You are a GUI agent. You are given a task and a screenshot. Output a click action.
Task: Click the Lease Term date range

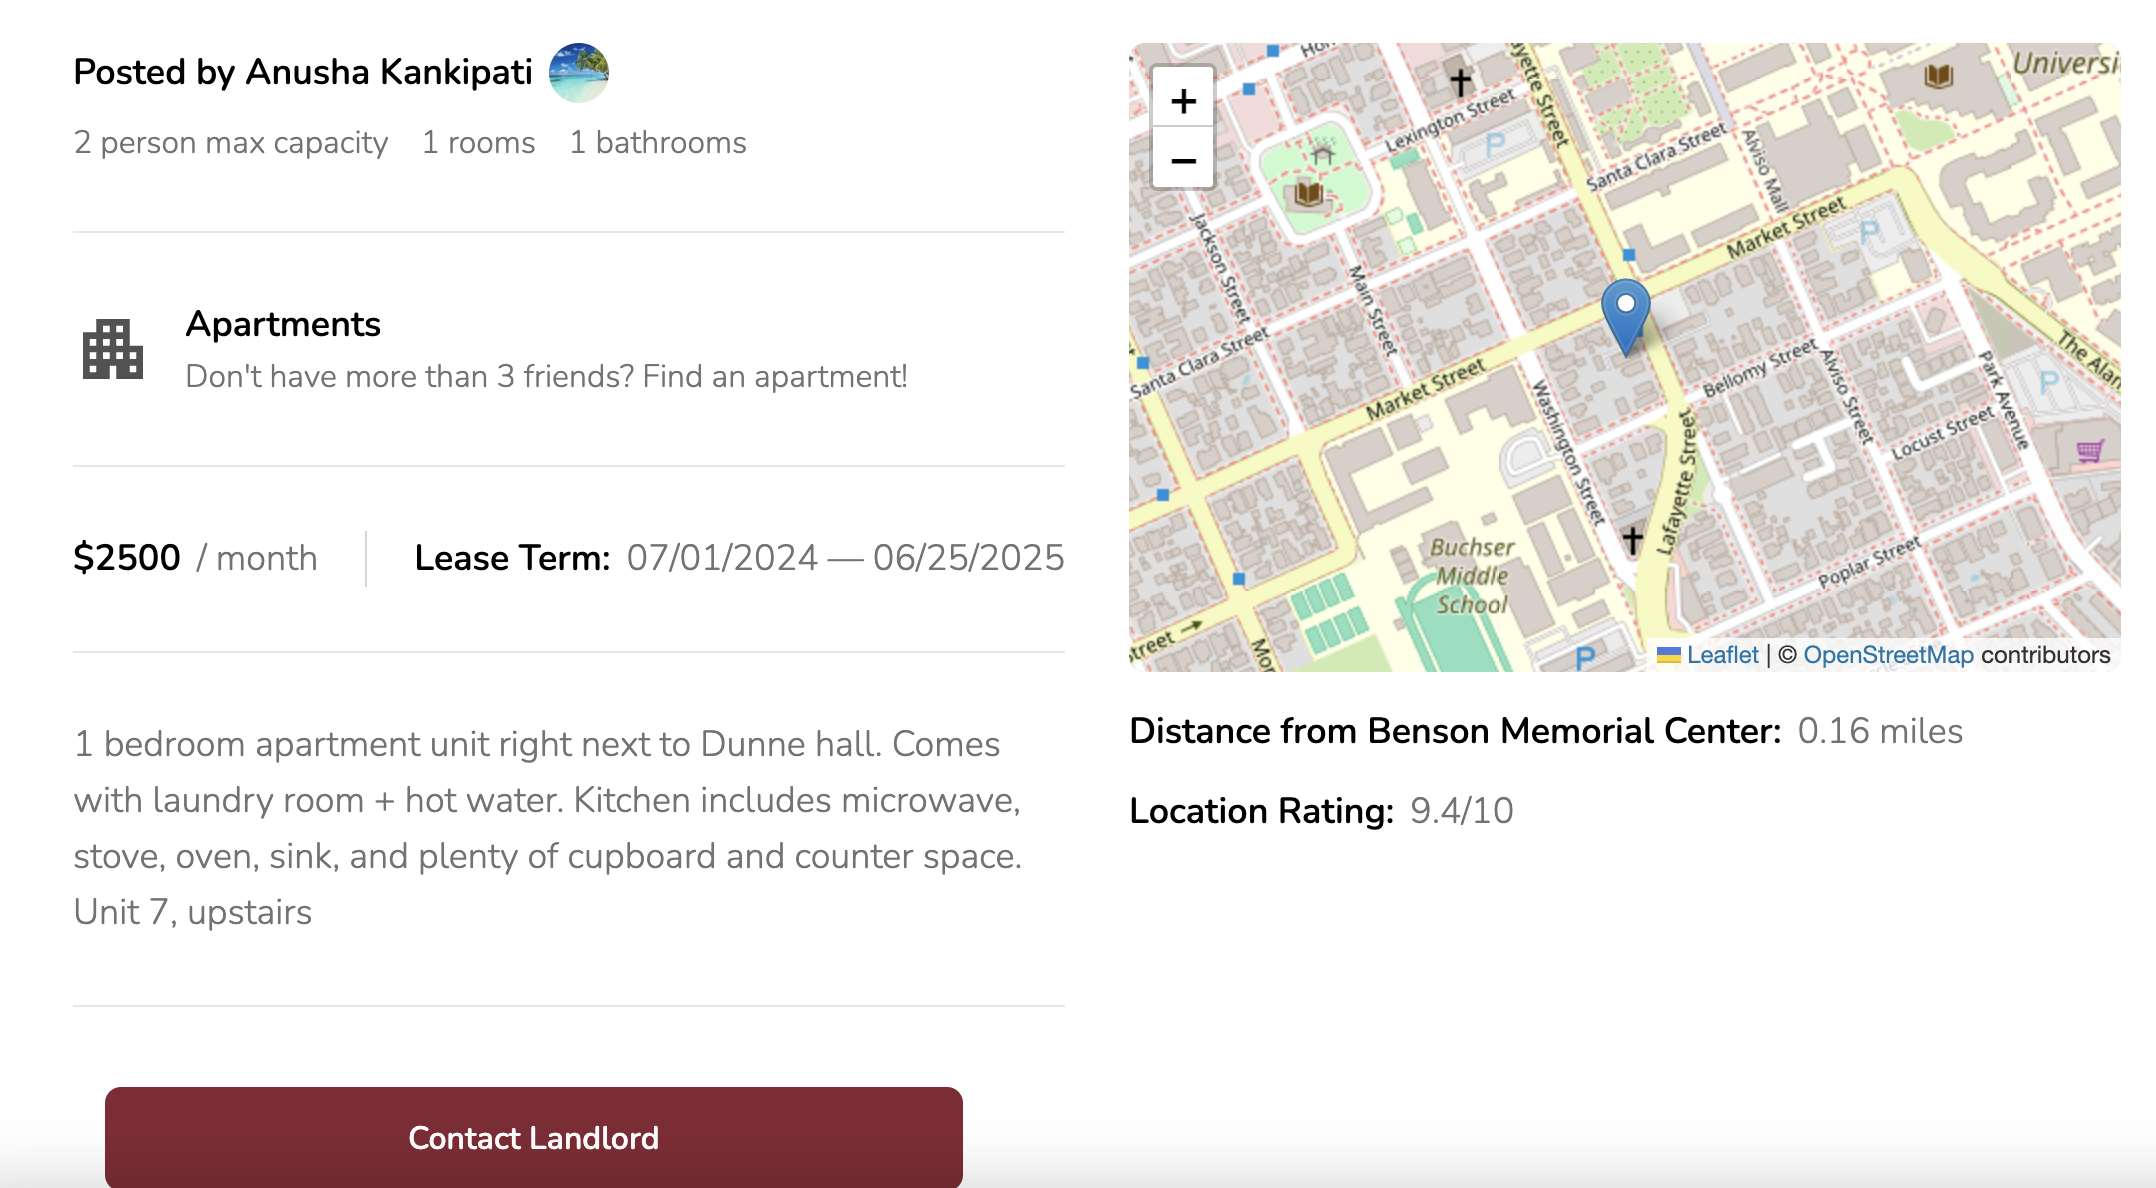[x=845, y=558]
